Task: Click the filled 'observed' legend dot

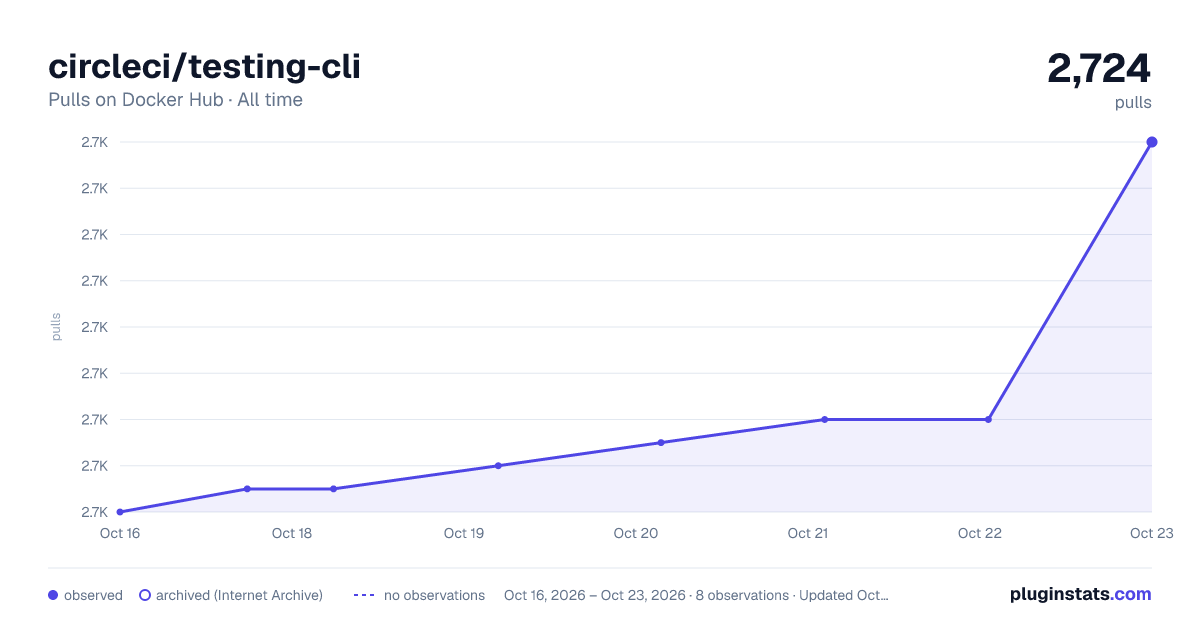Action: [x=53, y=595]
